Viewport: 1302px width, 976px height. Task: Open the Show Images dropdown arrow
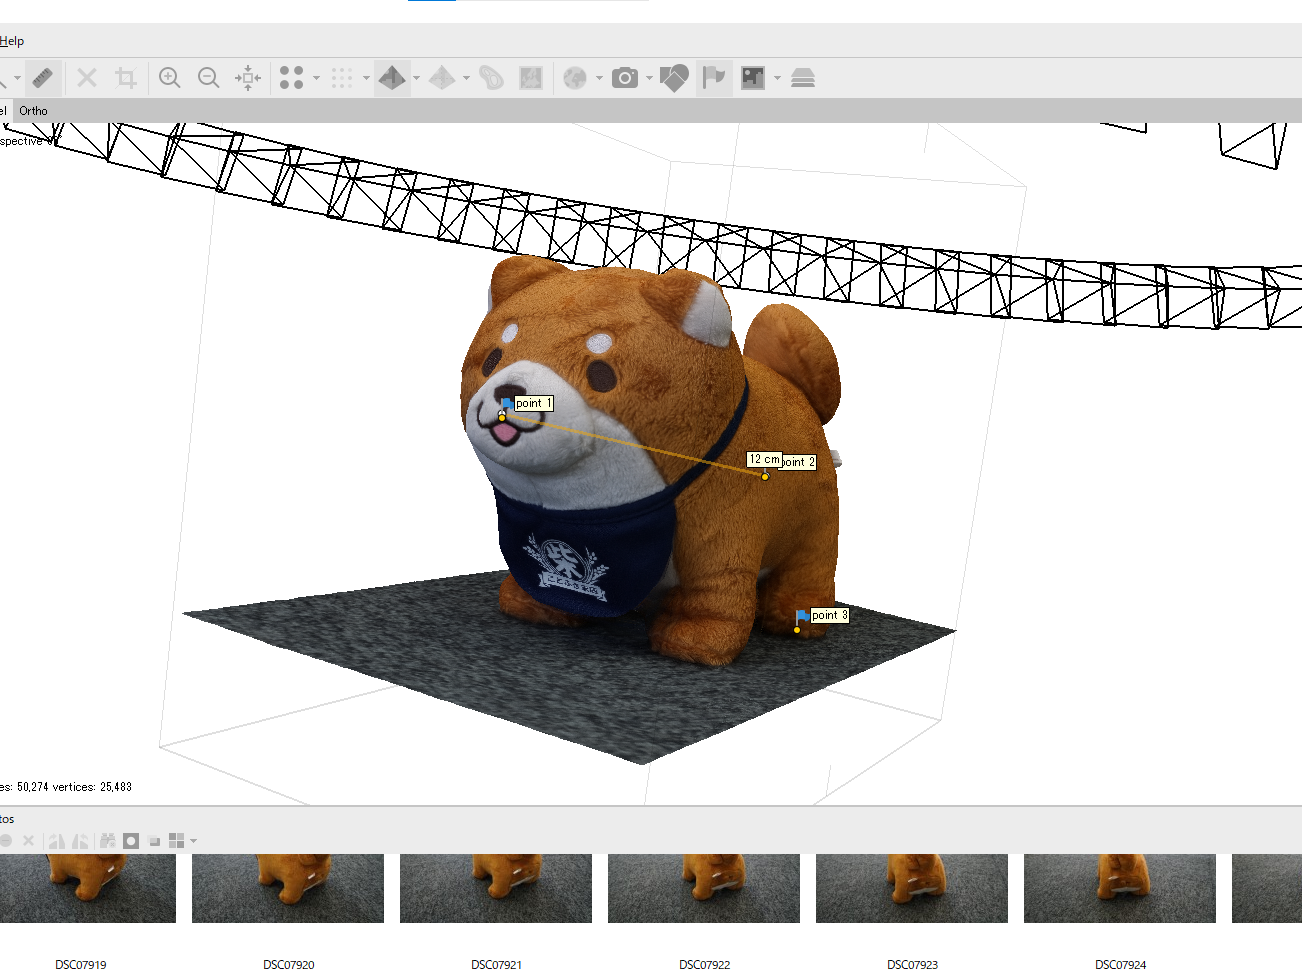[x=777, y=78]
